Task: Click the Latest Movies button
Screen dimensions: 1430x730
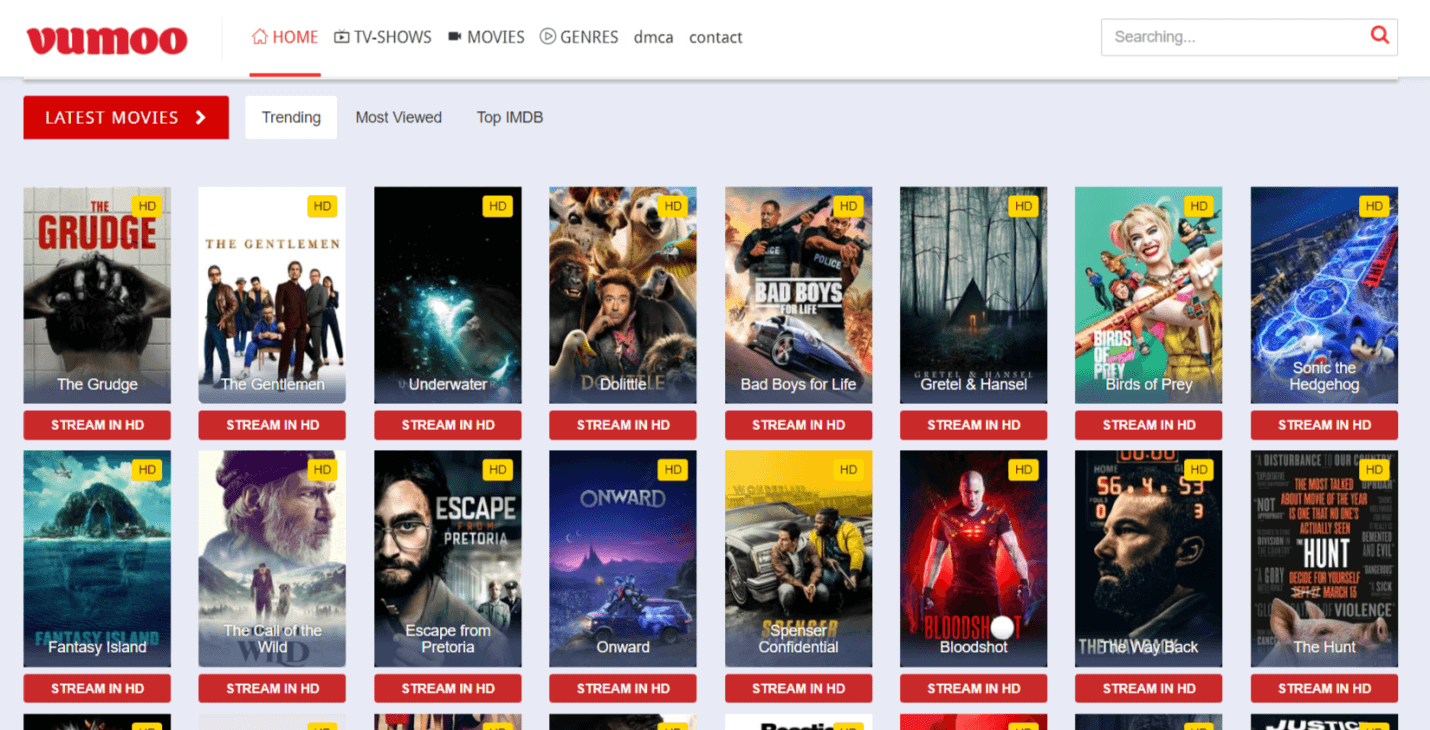Action: (126, 117)
